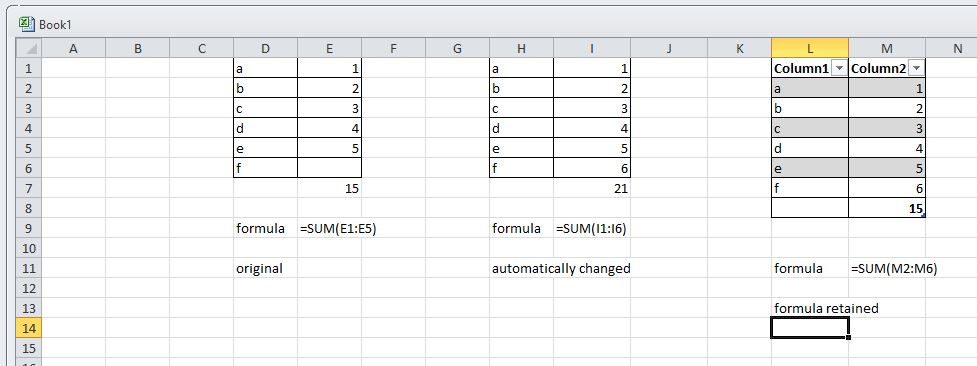Click the 'automatically changed' cell
The width and height of the screenshot is (977, 366).
coord(561,268)
